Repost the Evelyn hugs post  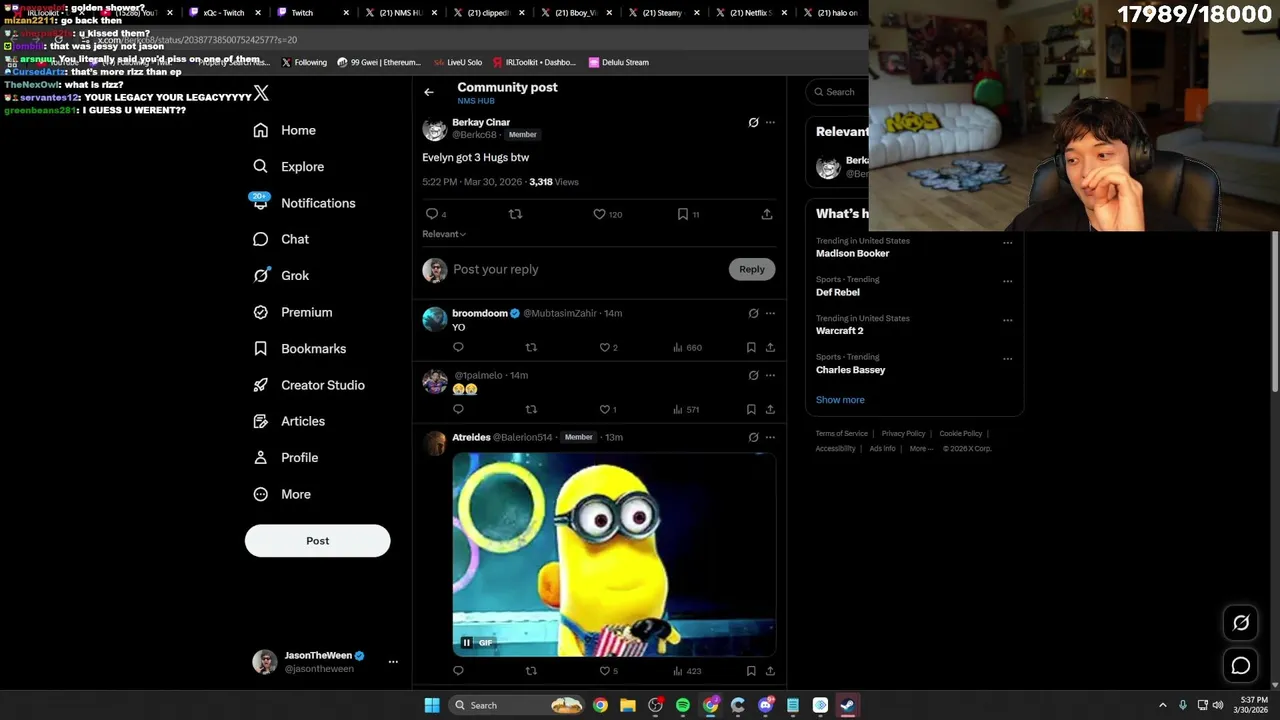(515, 214)
